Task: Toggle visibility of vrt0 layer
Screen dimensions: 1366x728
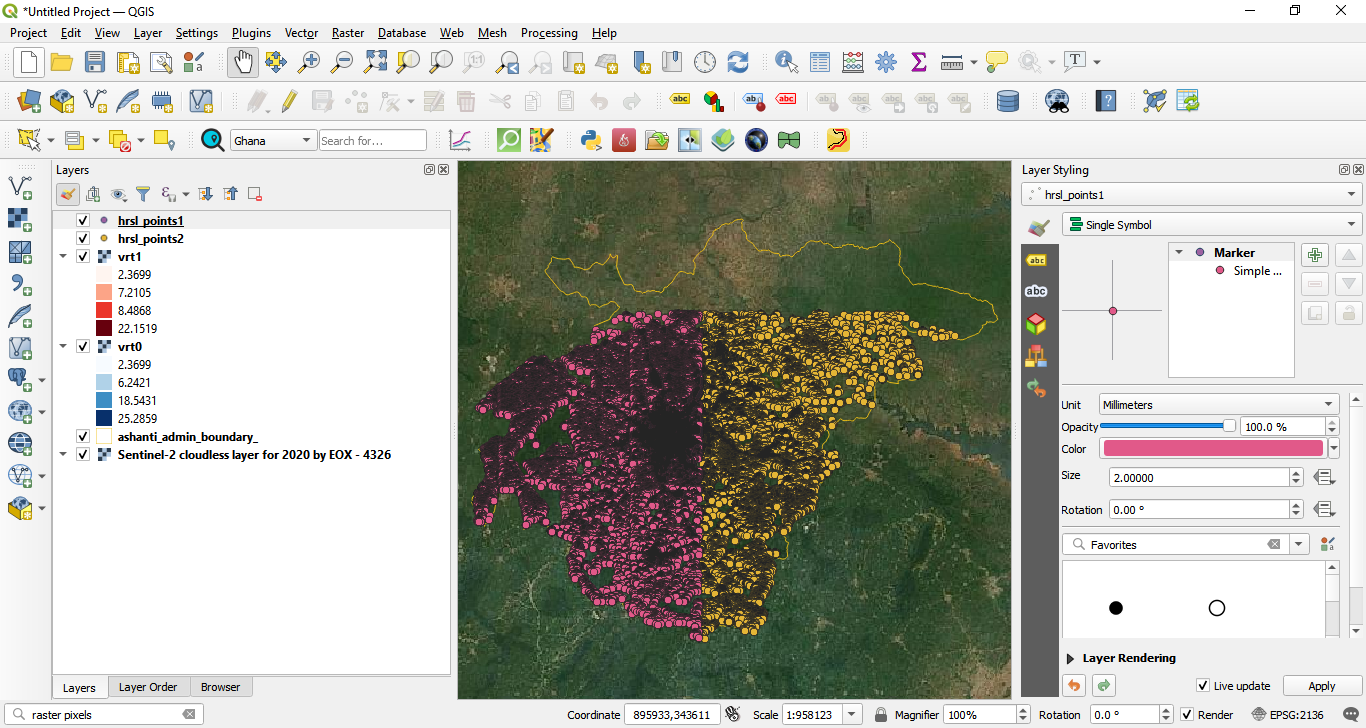Action: pyautogui.click(x=84, y=347)
